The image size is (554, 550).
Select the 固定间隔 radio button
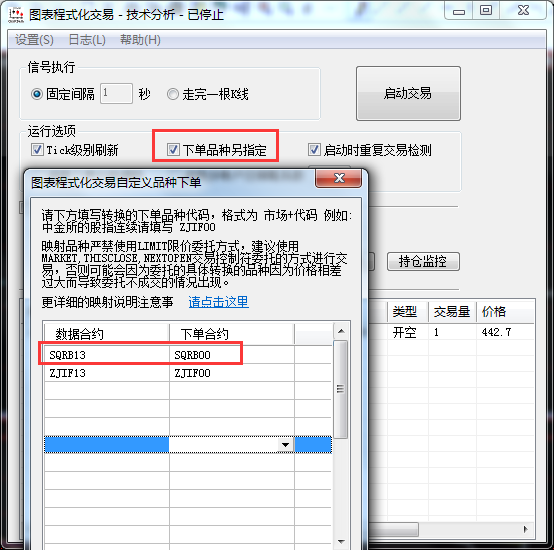click(x=37, y=94)
